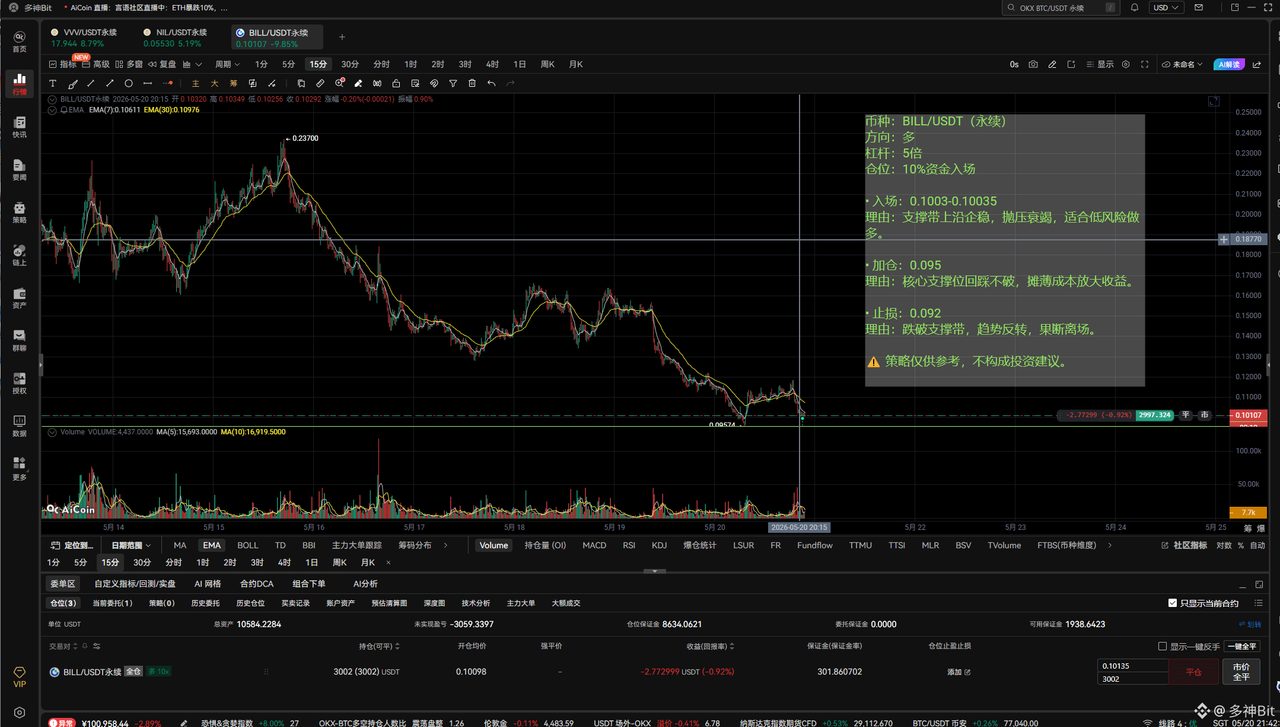Toggle 只显示当前合约 checkbox
The width and height of the screenshot is (1280, 727).
[1173, 603]
